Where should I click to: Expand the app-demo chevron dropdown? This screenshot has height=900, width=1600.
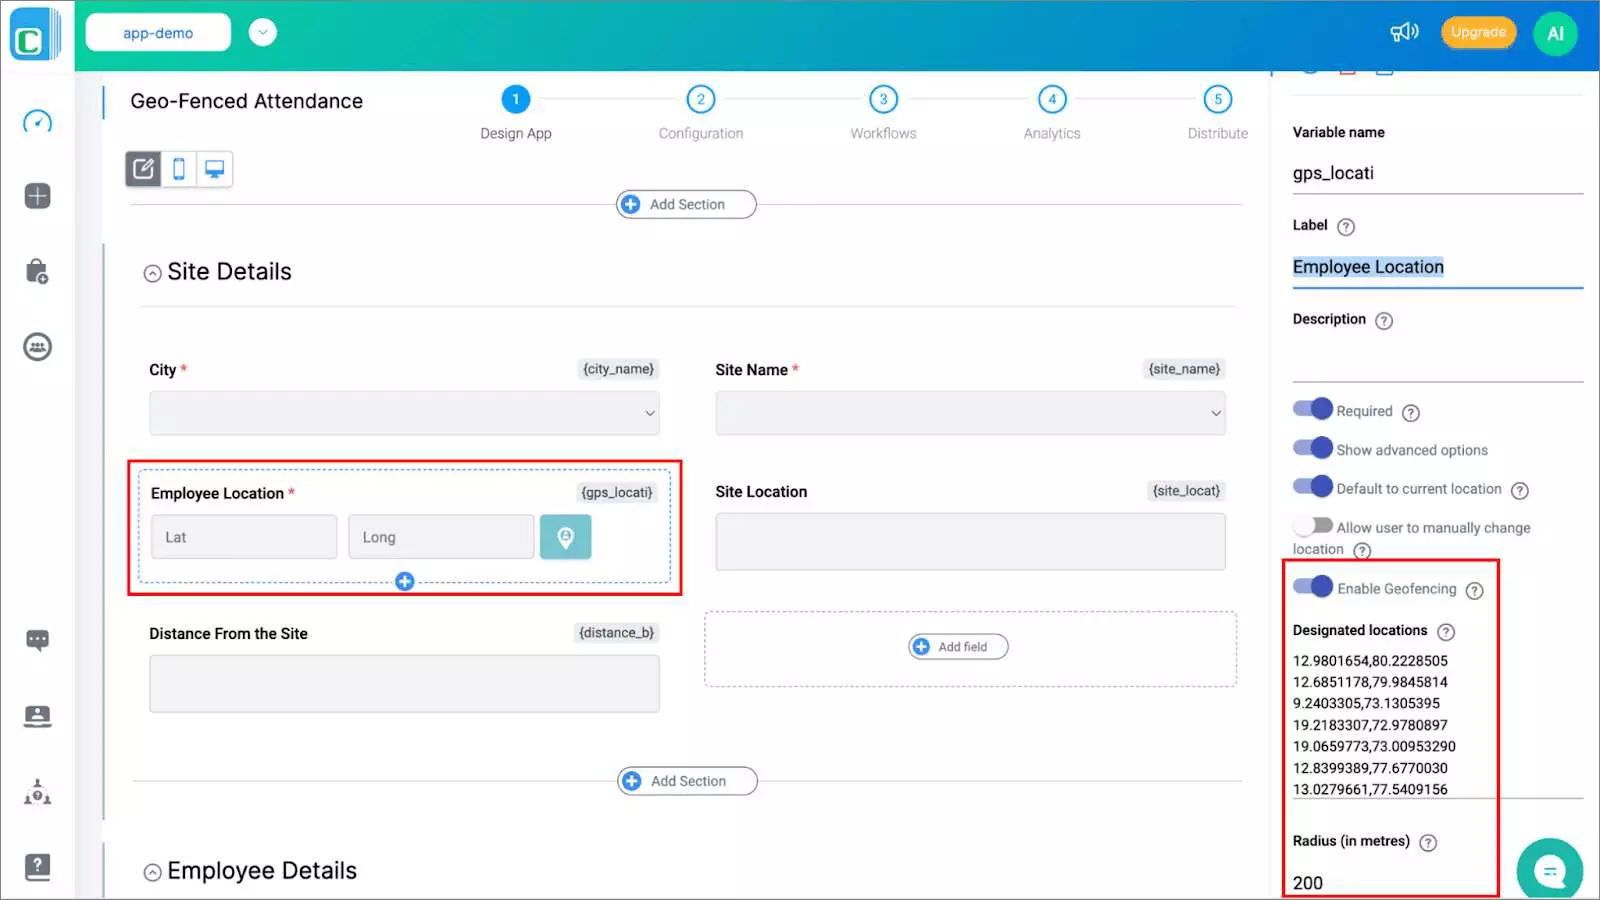point(262,31)
